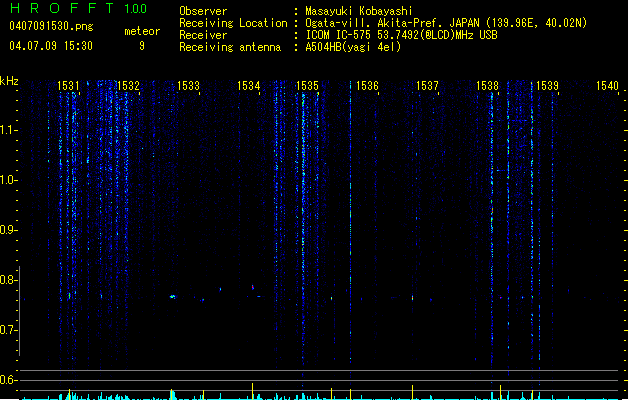Click the Receiver label
629x400 pixels.
203,35
